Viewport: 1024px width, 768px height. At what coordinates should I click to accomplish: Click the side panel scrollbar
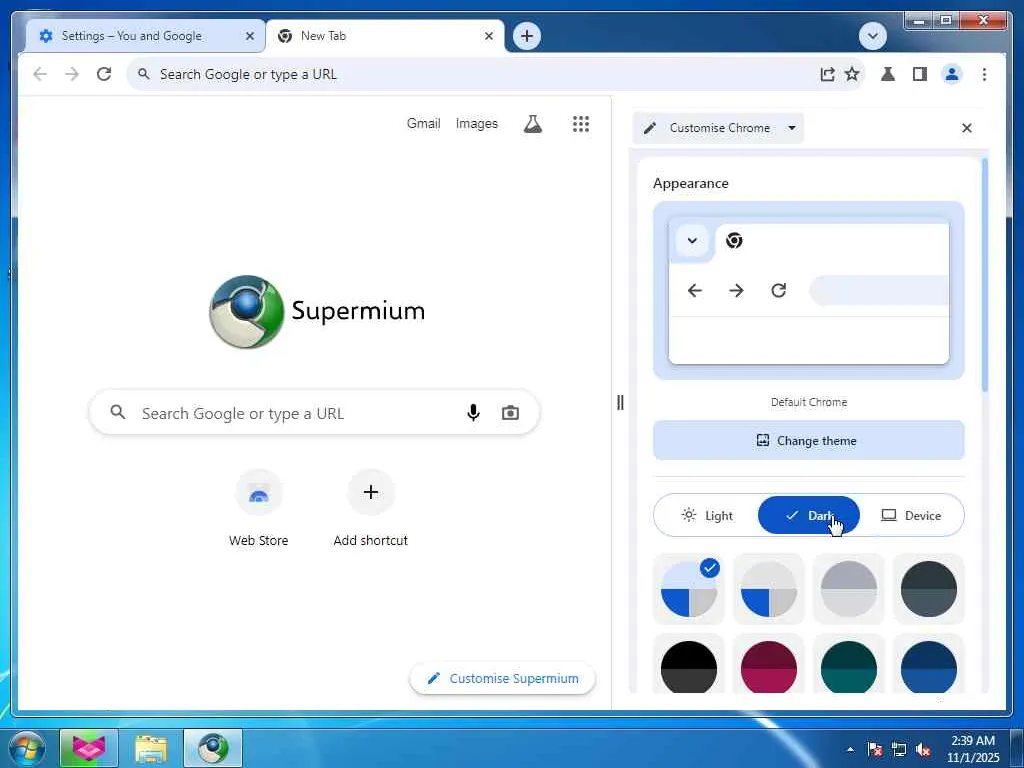(985, 274)
